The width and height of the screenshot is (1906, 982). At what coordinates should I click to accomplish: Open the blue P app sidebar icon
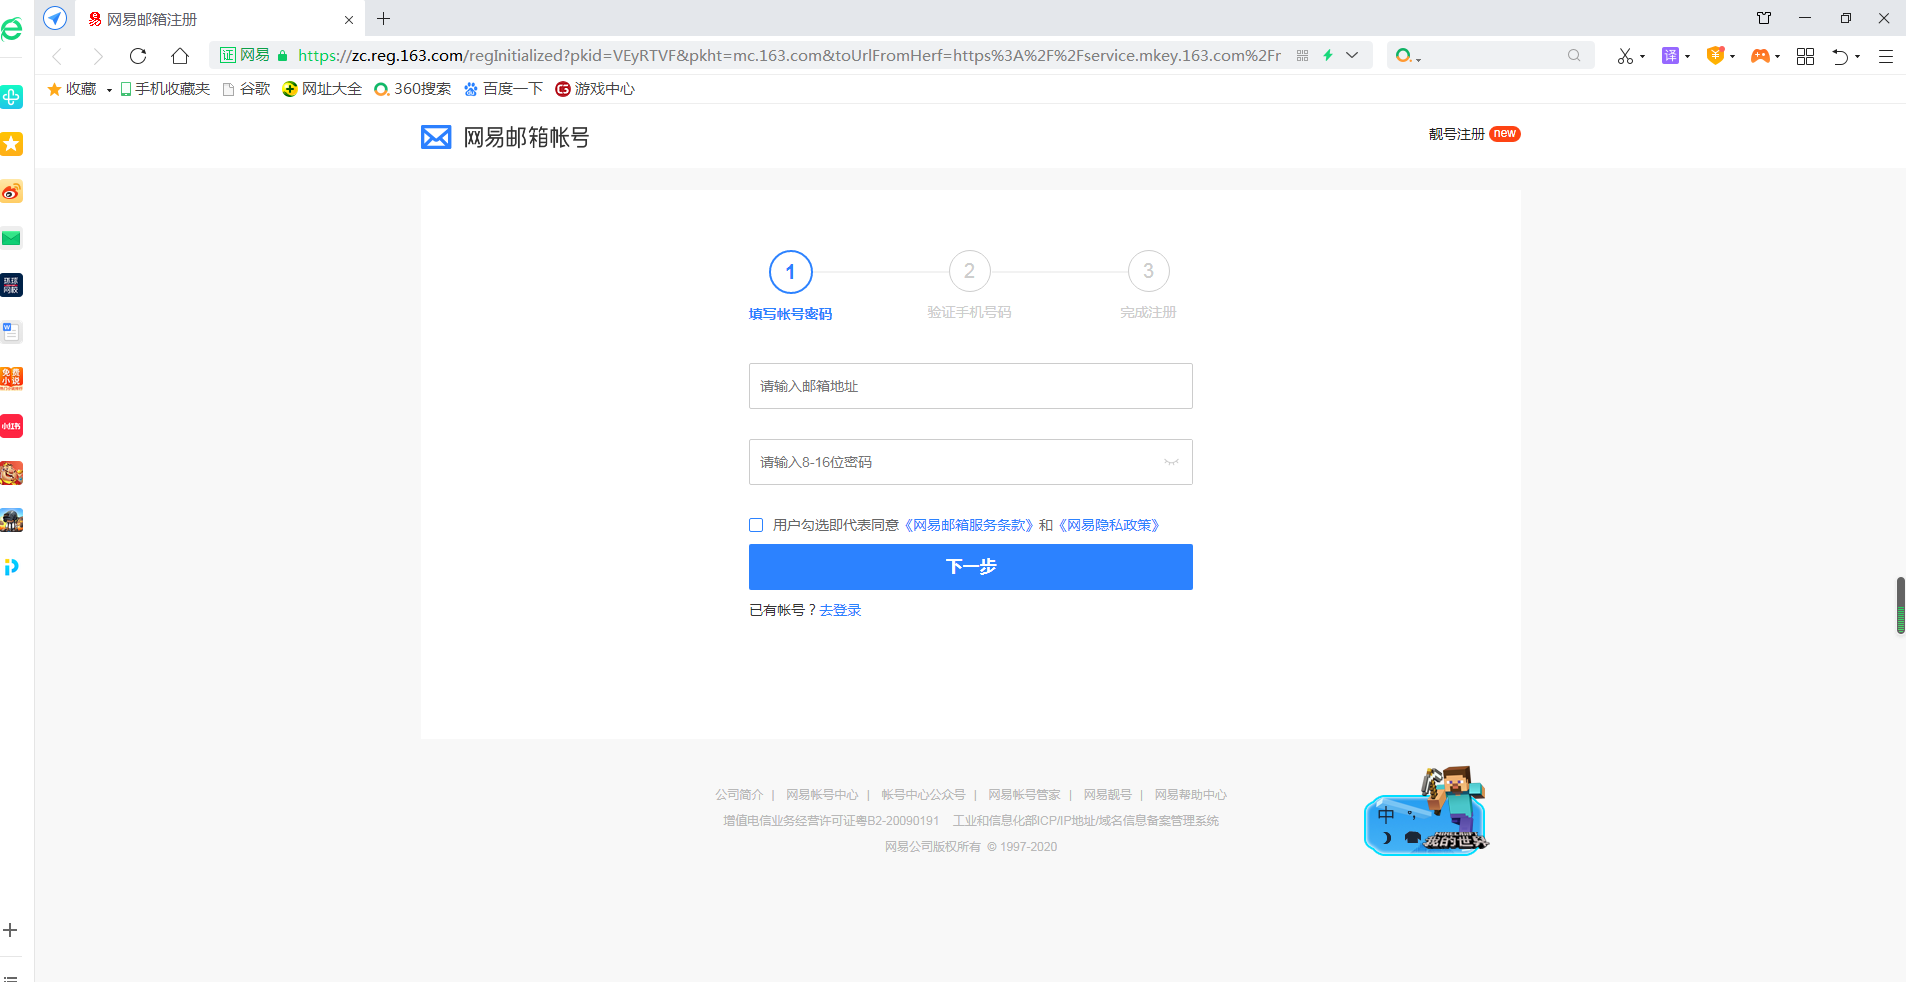point(11,567)
